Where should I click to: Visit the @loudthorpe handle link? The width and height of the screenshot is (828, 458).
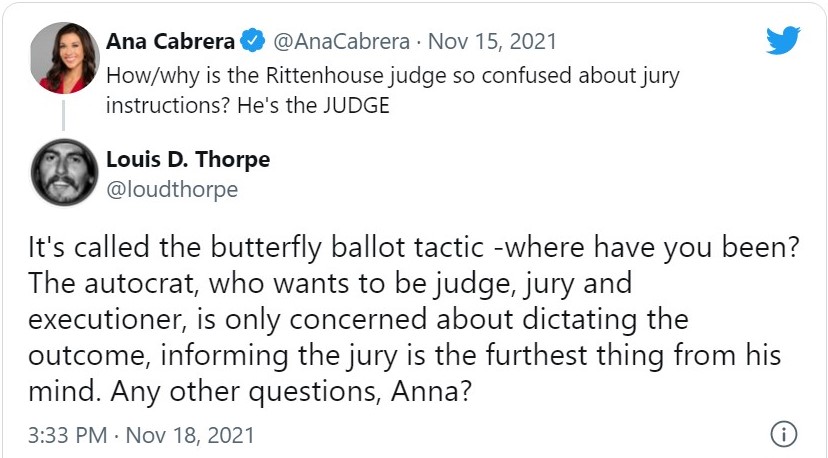click(172, 189)
